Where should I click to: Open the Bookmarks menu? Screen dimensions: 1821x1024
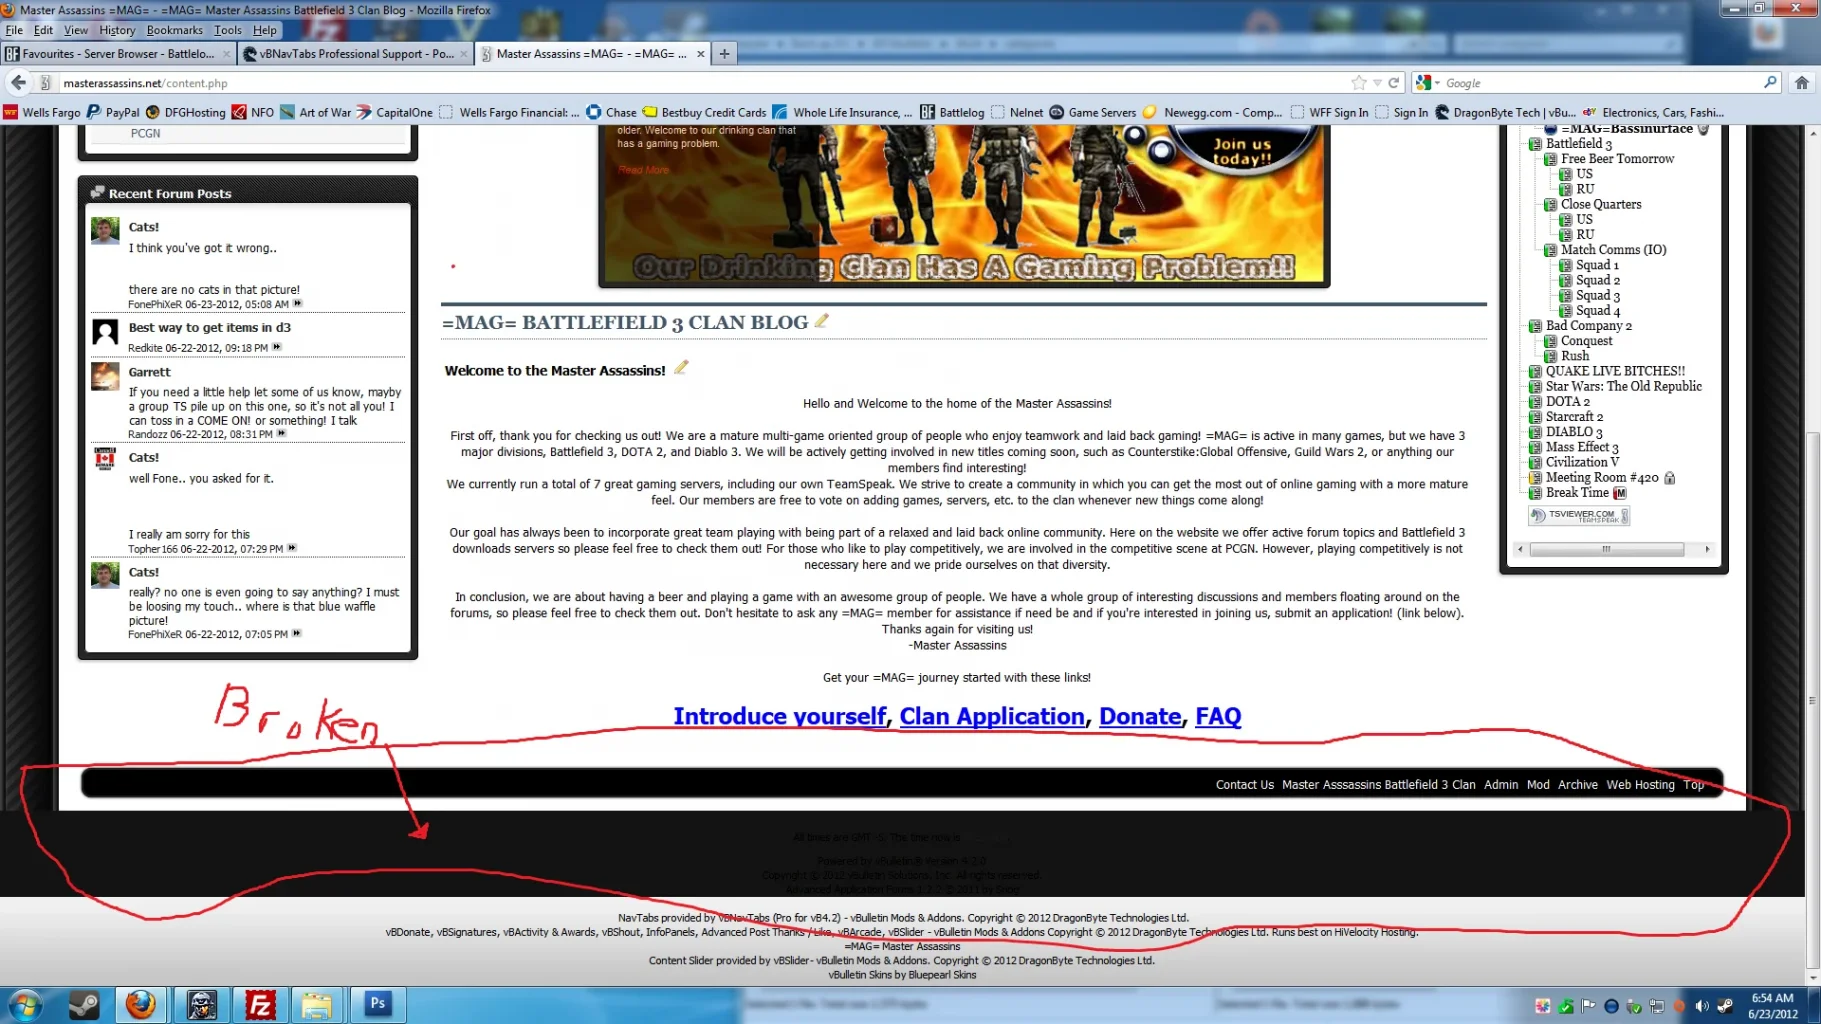click(x=175, y=30)
